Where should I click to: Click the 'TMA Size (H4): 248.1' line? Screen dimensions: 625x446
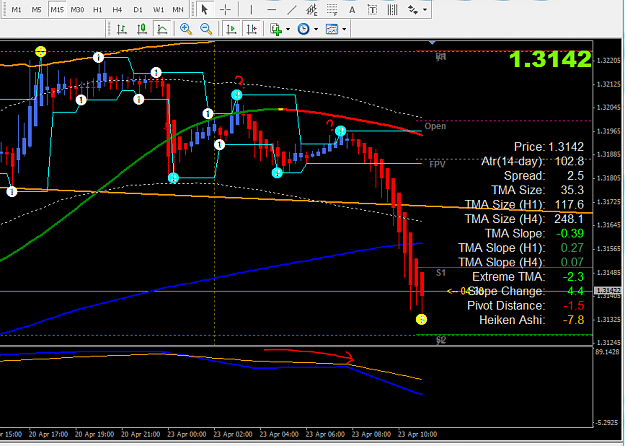525,219
